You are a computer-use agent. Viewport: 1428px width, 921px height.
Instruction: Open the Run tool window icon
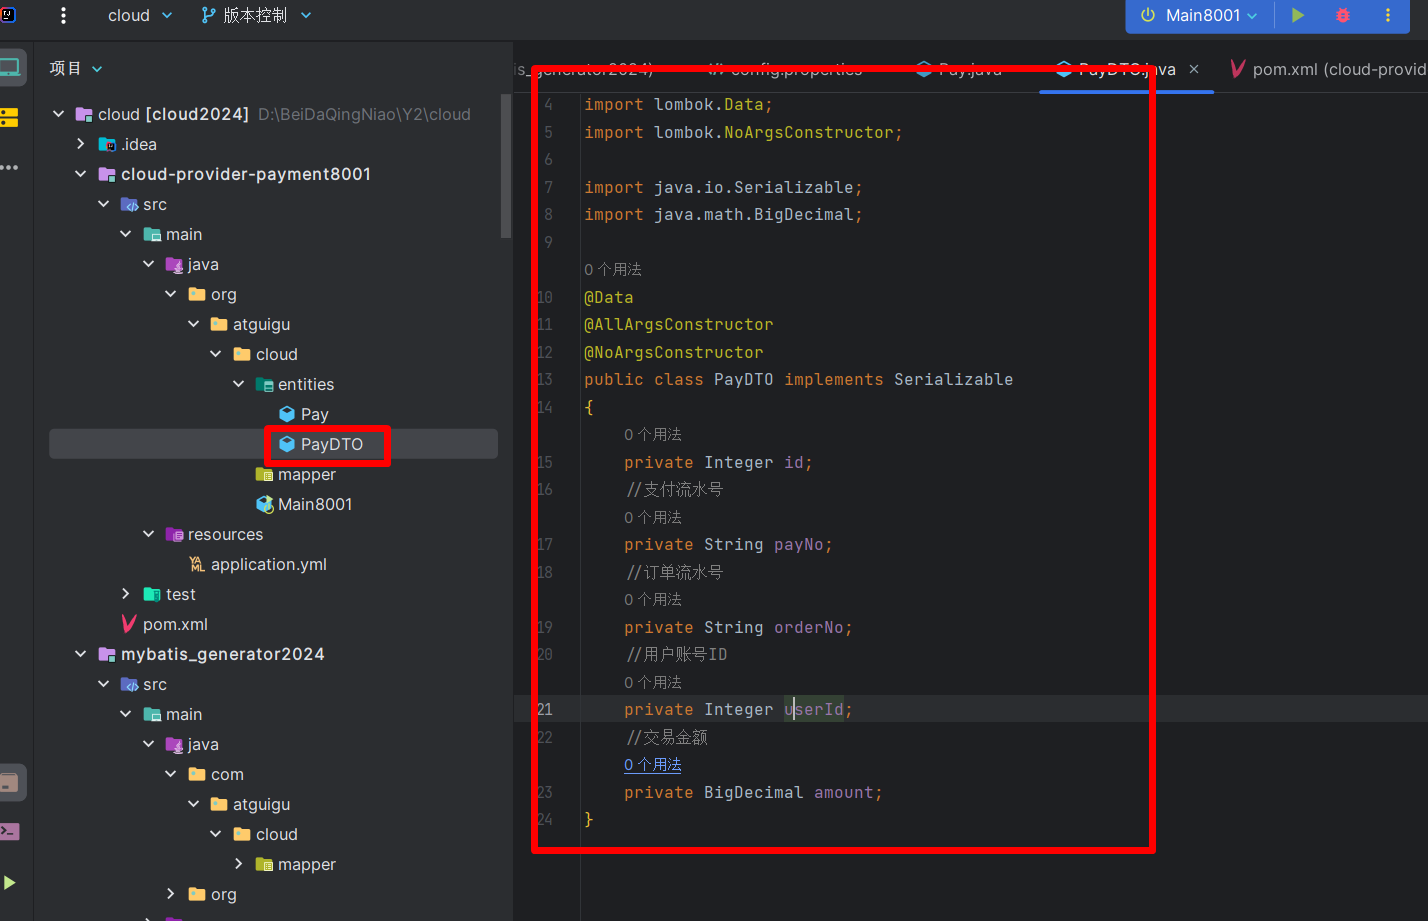[x=9, y=883]
